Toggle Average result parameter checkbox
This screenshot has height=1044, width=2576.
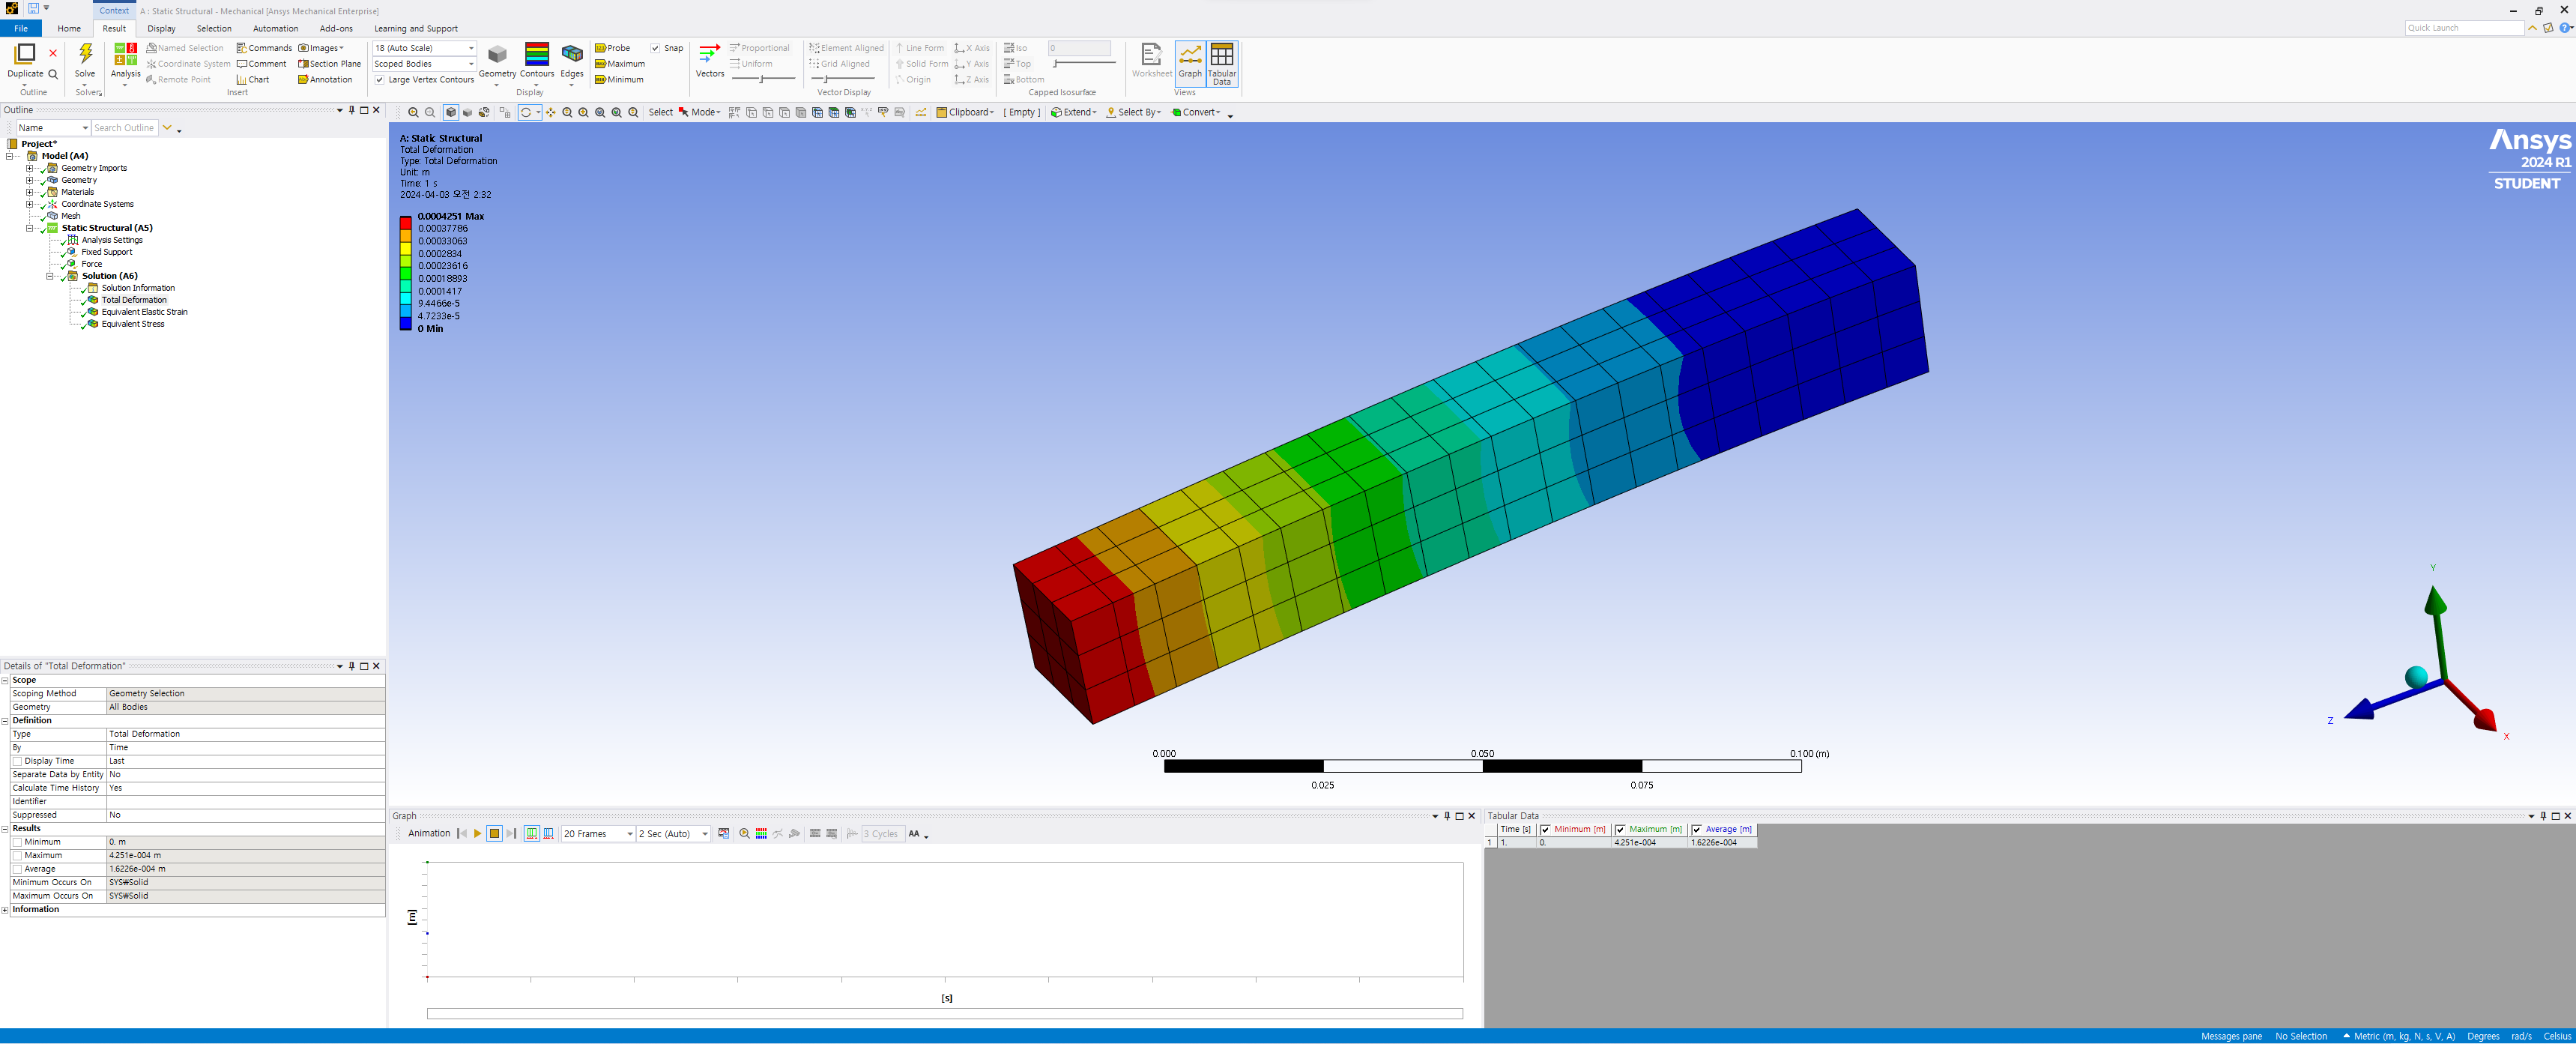(x=17, y=870)
